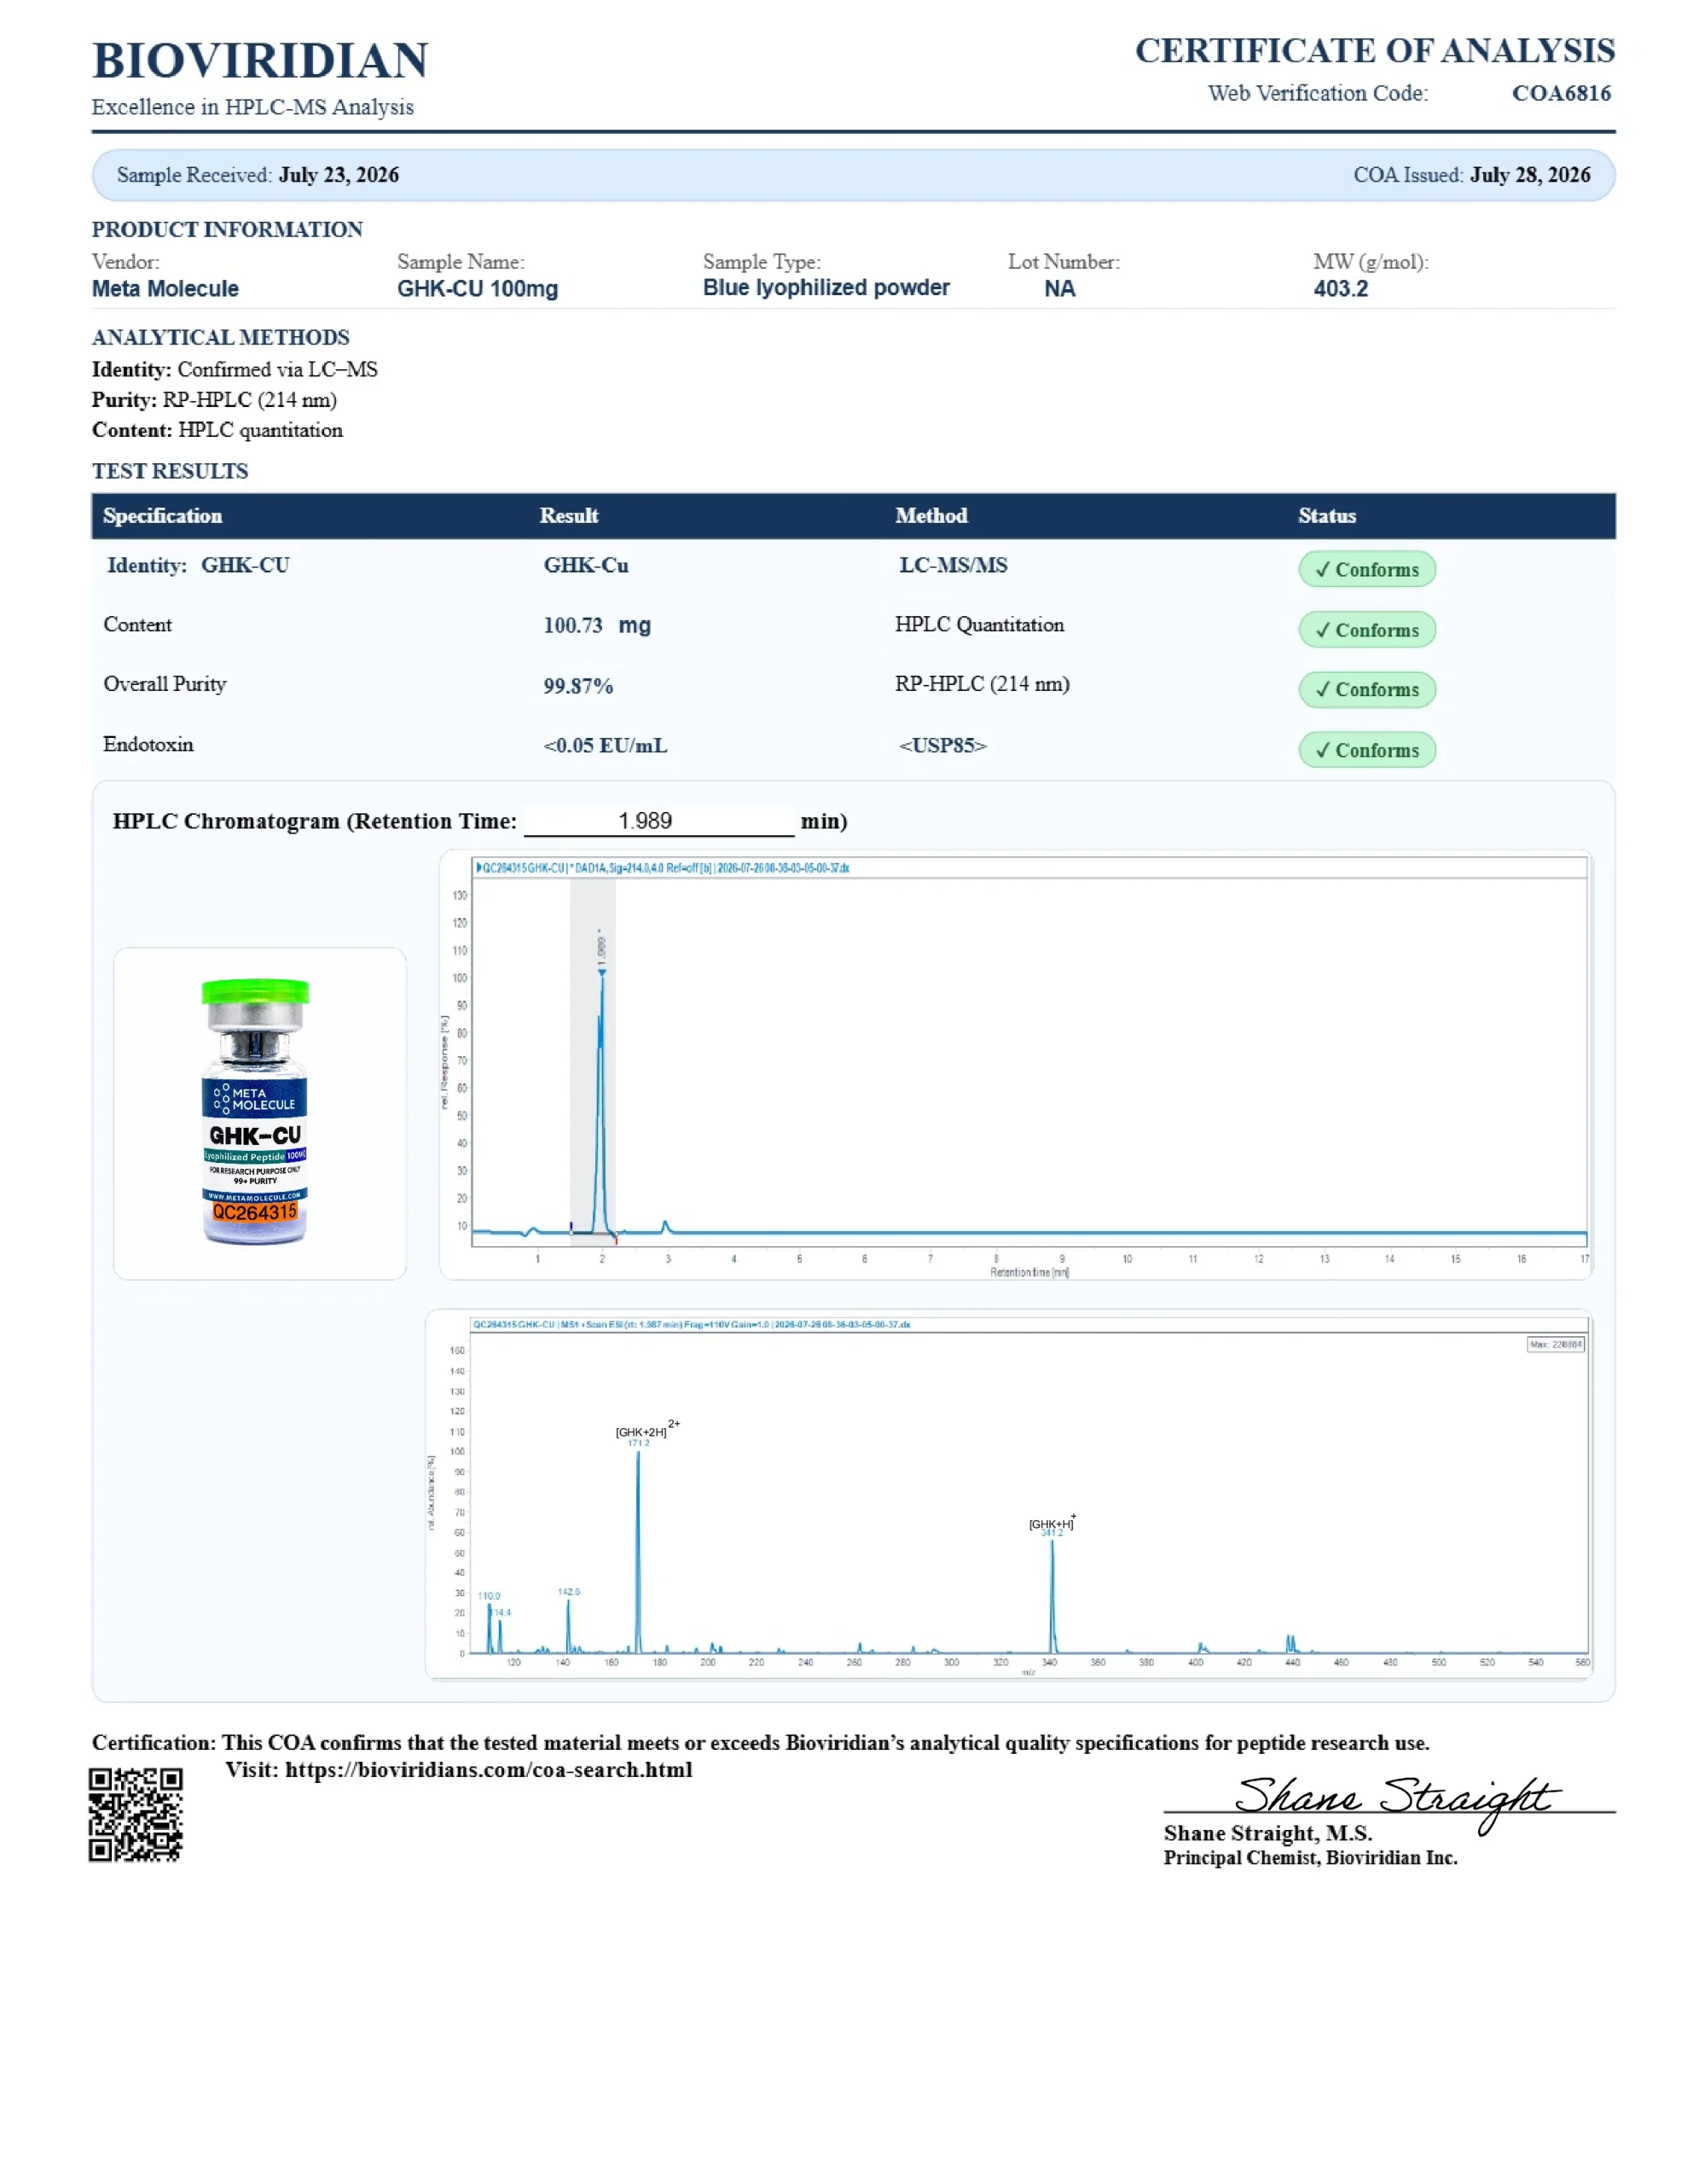1687x2184 pixels.
Task: Select the web verification code COA6816
Action: tap(1561, 93)
